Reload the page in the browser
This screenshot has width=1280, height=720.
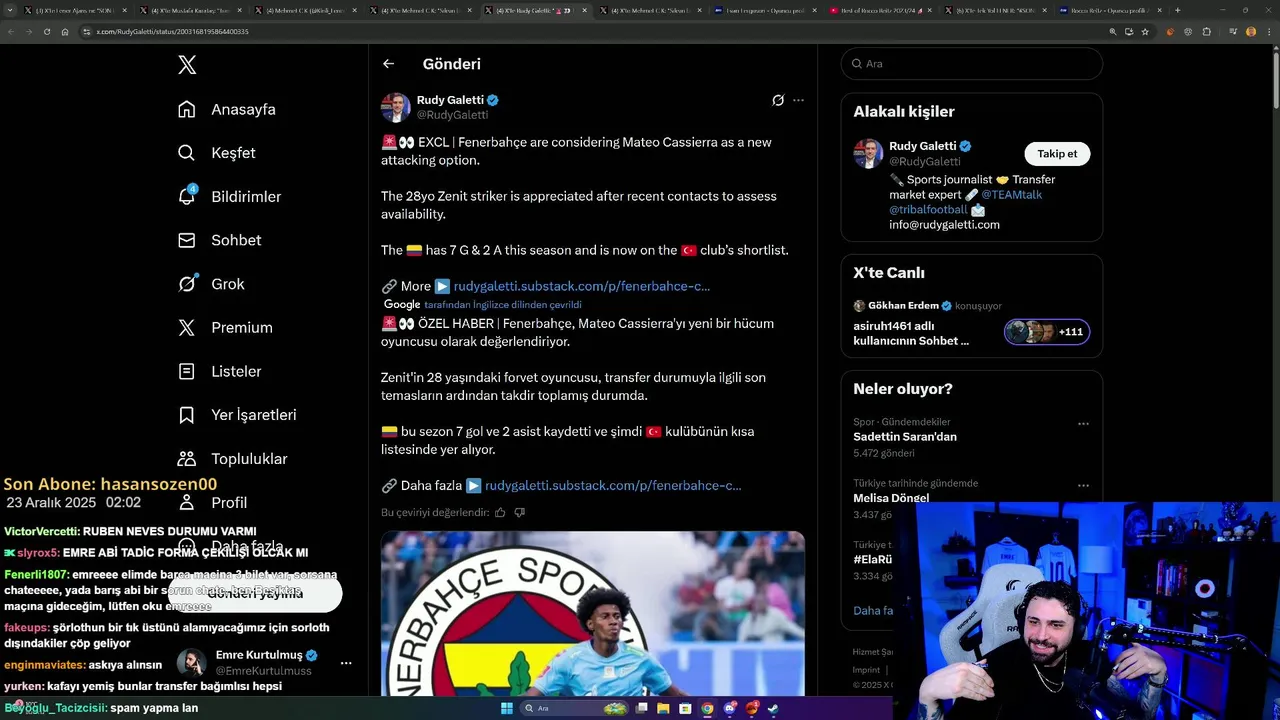[47, 32]
